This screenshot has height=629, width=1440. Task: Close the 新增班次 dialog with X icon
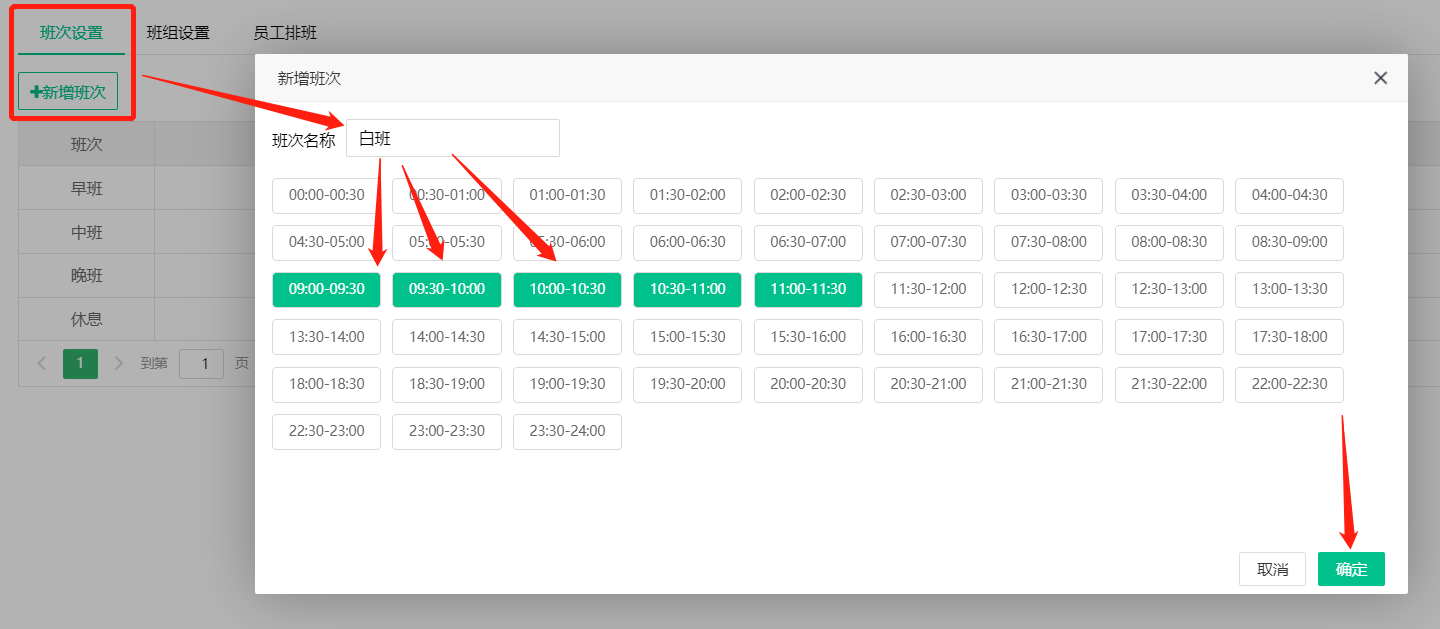pyautogui.click(x=1380, y=78)
